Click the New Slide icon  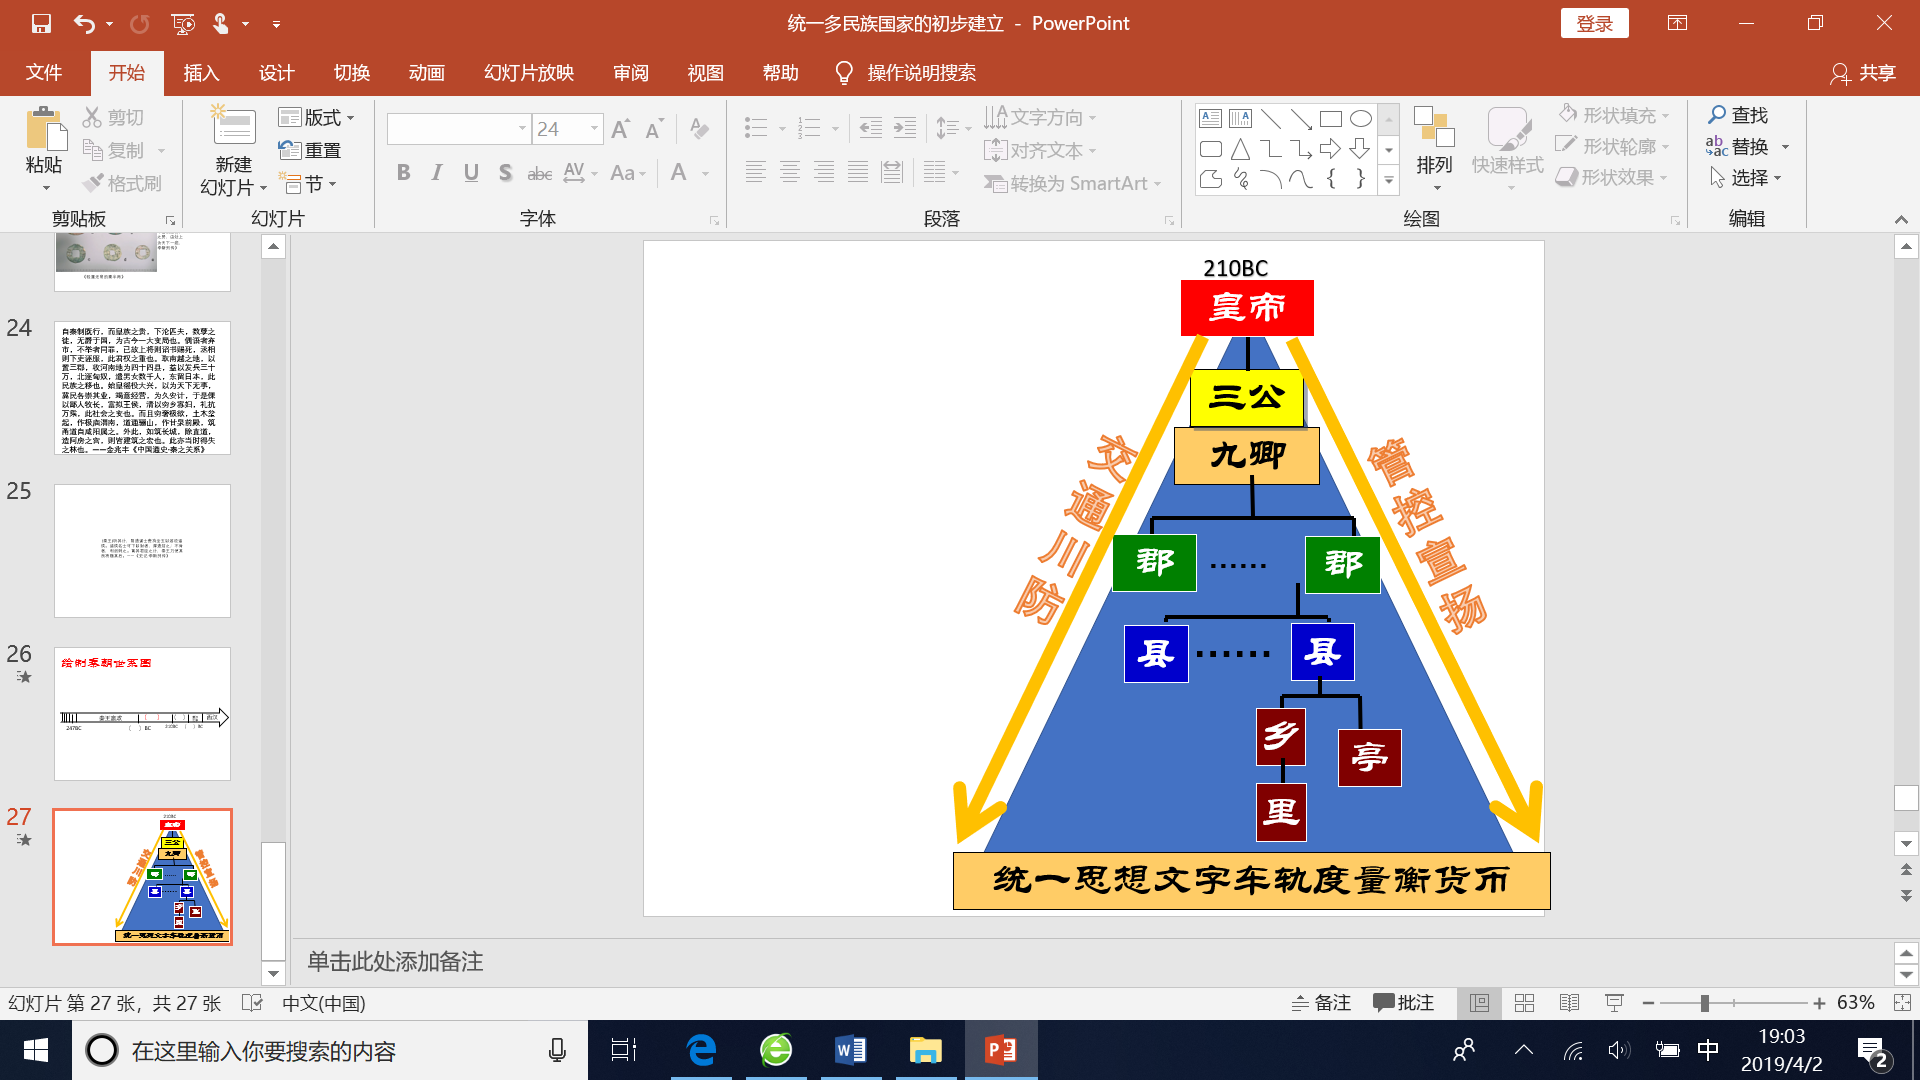234,128
